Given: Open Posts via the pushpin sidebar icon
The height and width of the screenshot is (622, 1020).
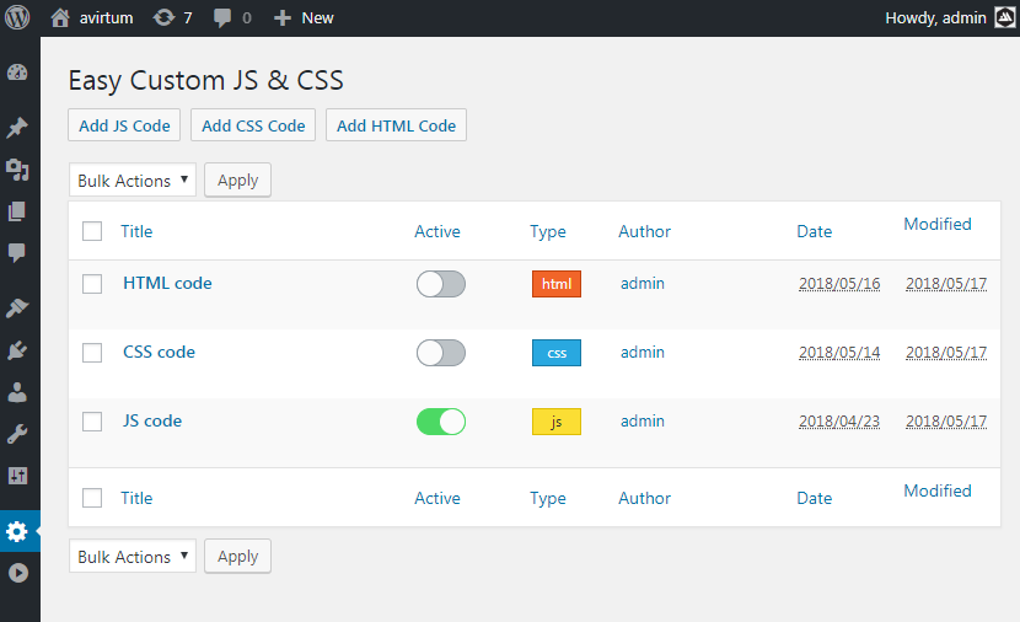Looking at the screenshot, I should point(17,128).
